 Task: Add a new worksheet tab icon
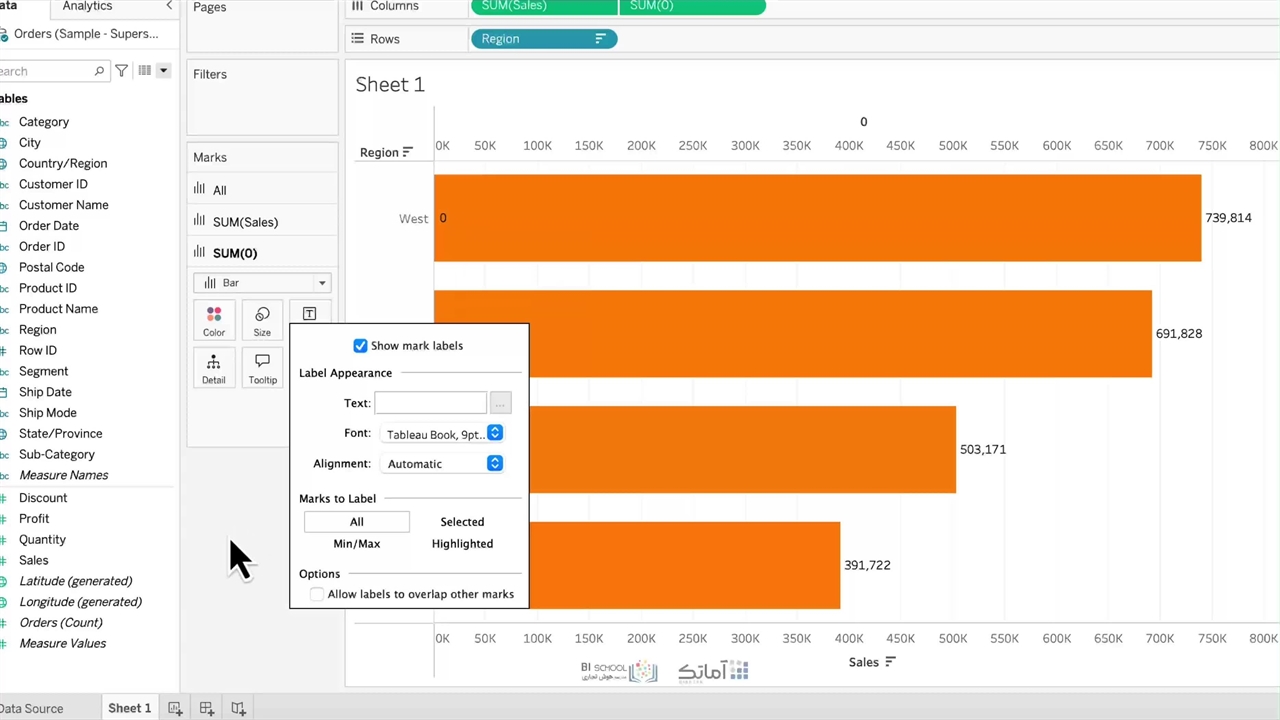(x=175, y=708)
